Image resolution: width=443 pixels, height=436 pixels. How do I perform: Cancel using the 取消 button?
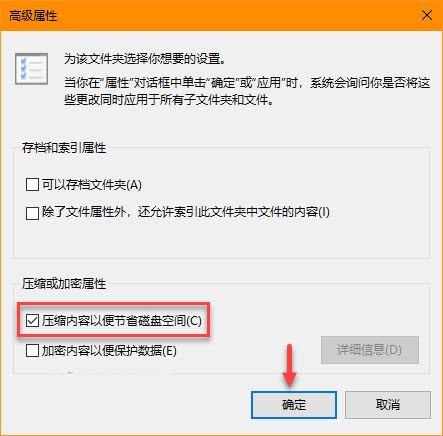388,405
